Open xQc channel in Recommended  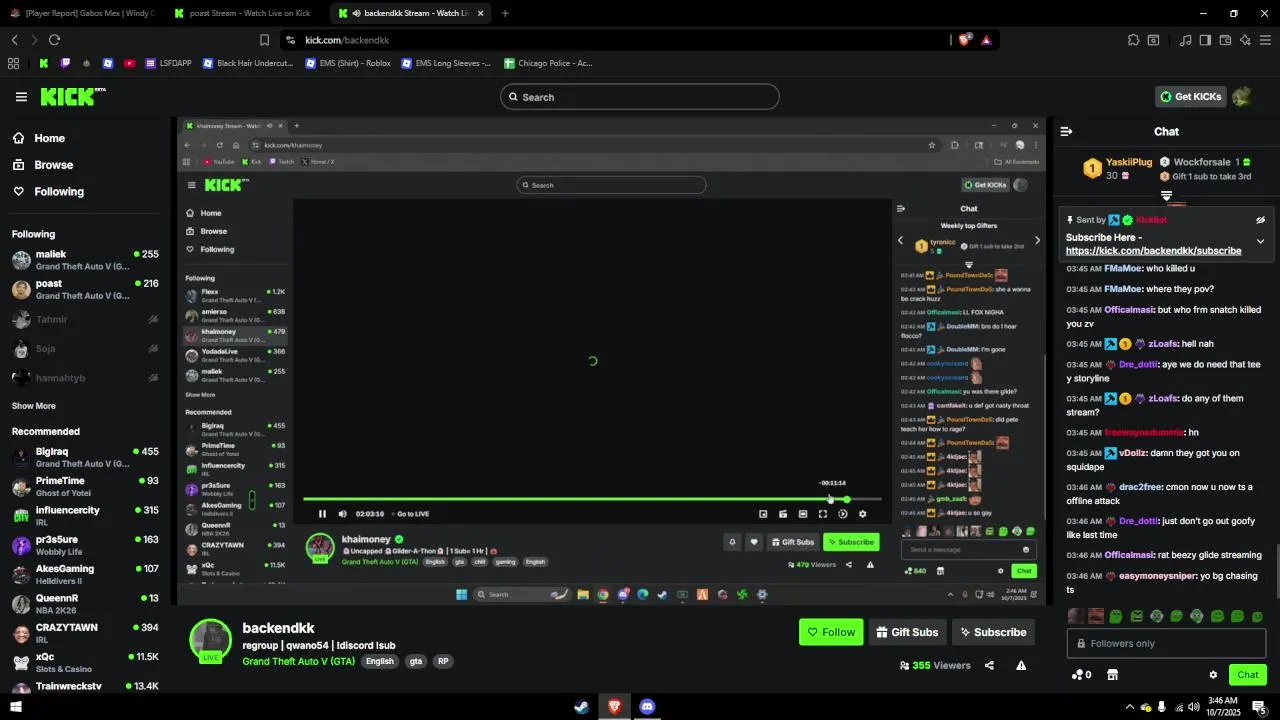[84, 661]
